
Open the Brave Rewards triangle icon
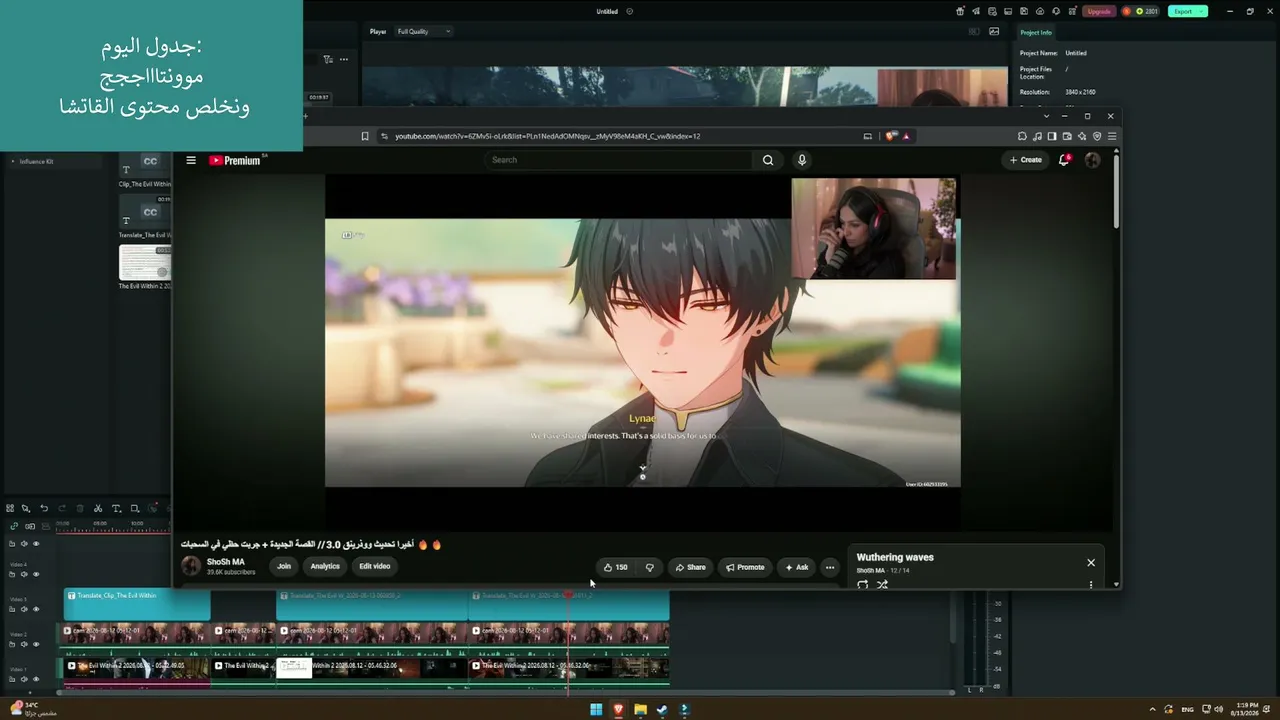tap(906, 136)
